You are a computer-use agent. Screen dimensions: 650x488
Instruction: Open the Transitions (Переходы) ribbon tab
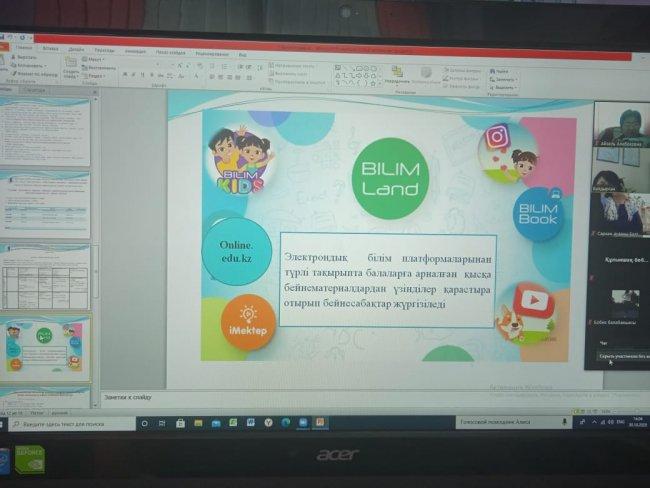pyautogui.click(x=104, y=50)
